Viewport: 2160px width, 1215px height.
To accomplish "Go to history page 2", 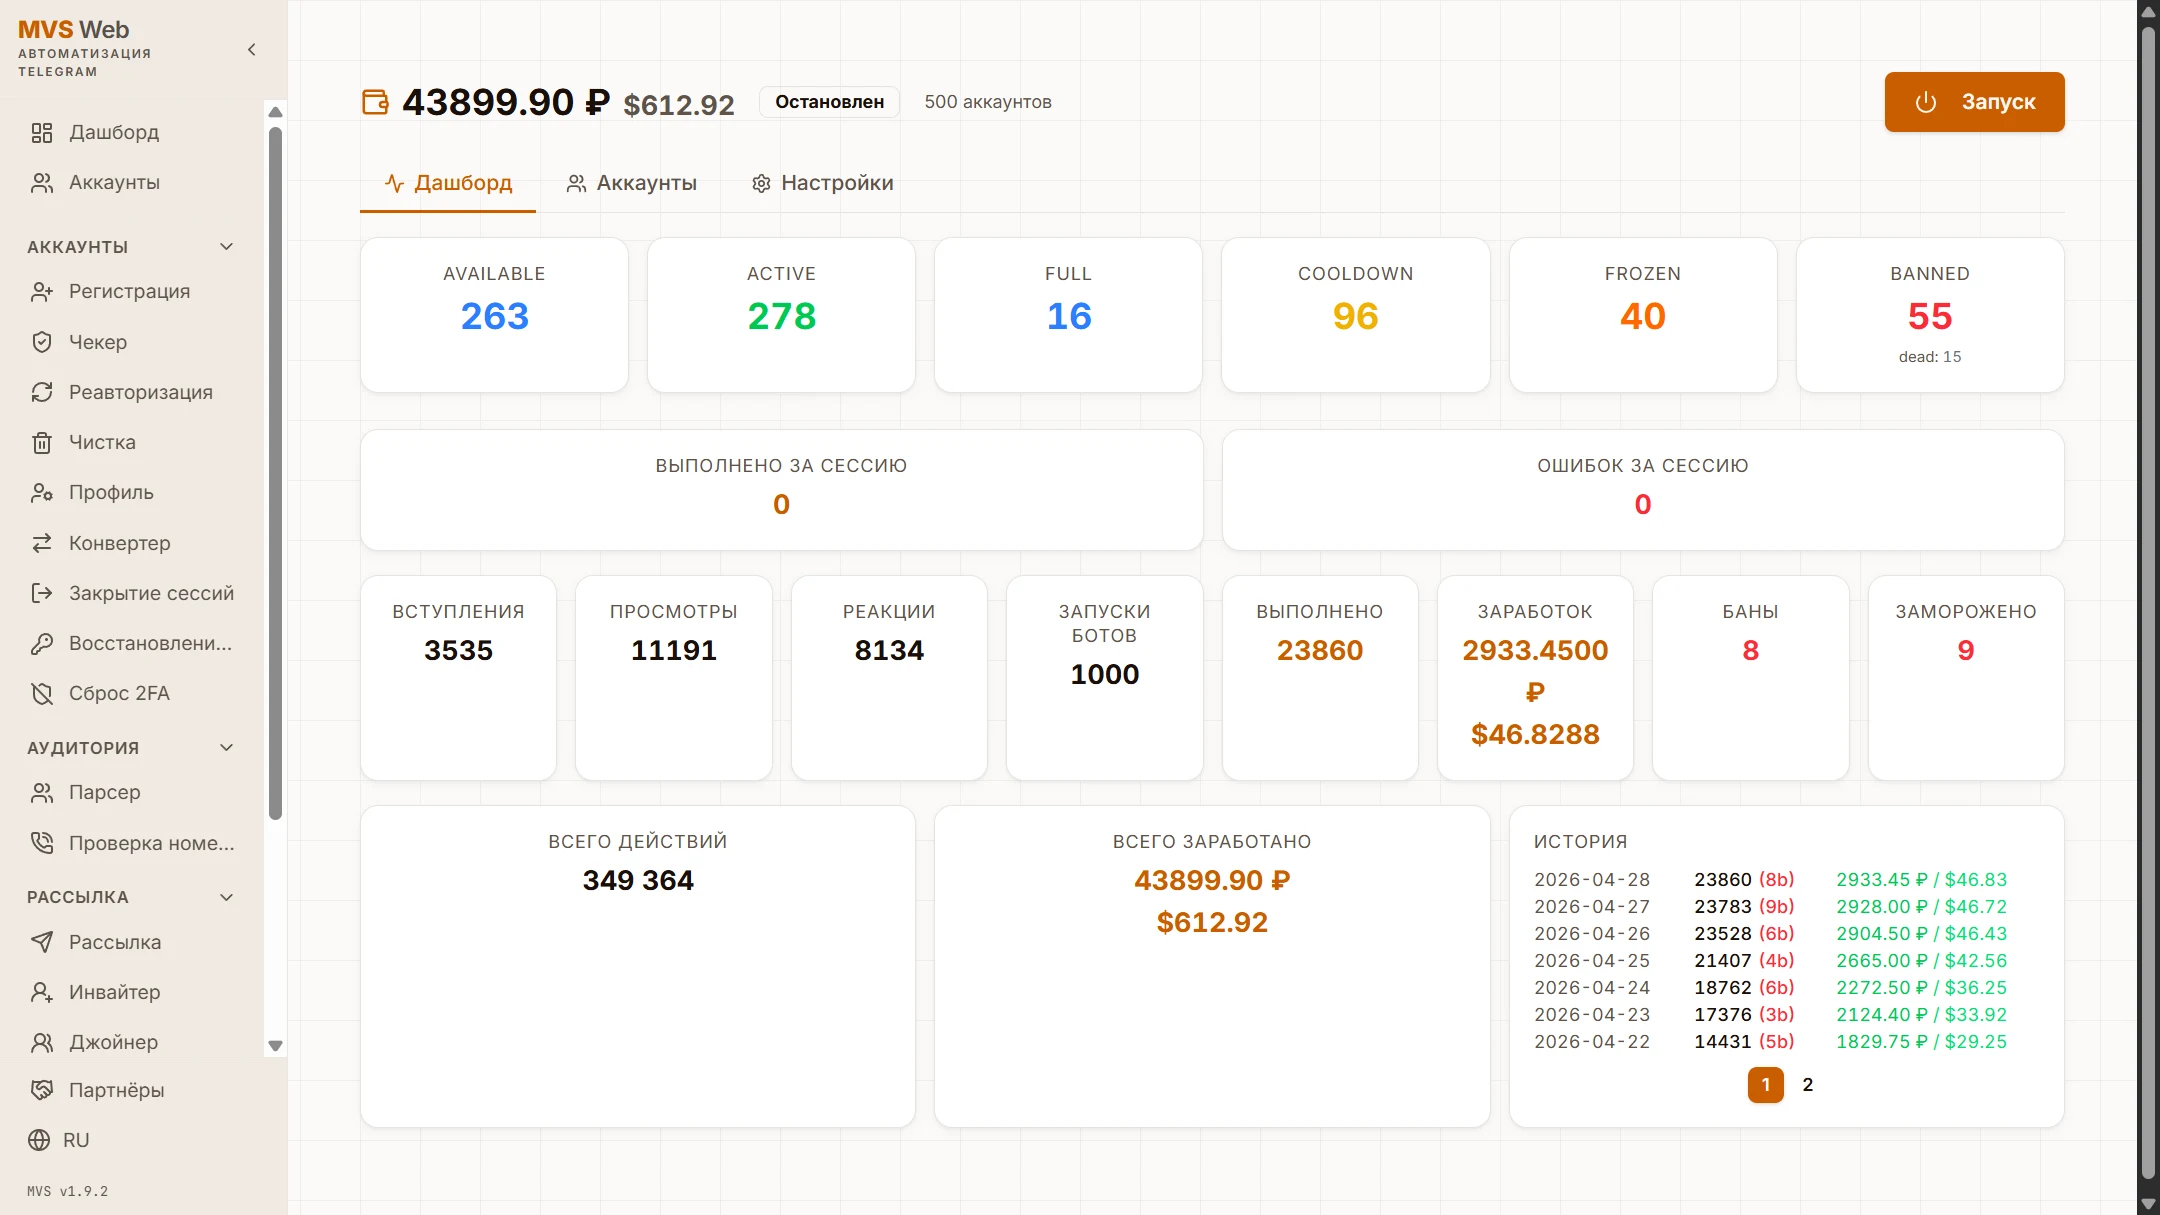I will 1807,1085.
